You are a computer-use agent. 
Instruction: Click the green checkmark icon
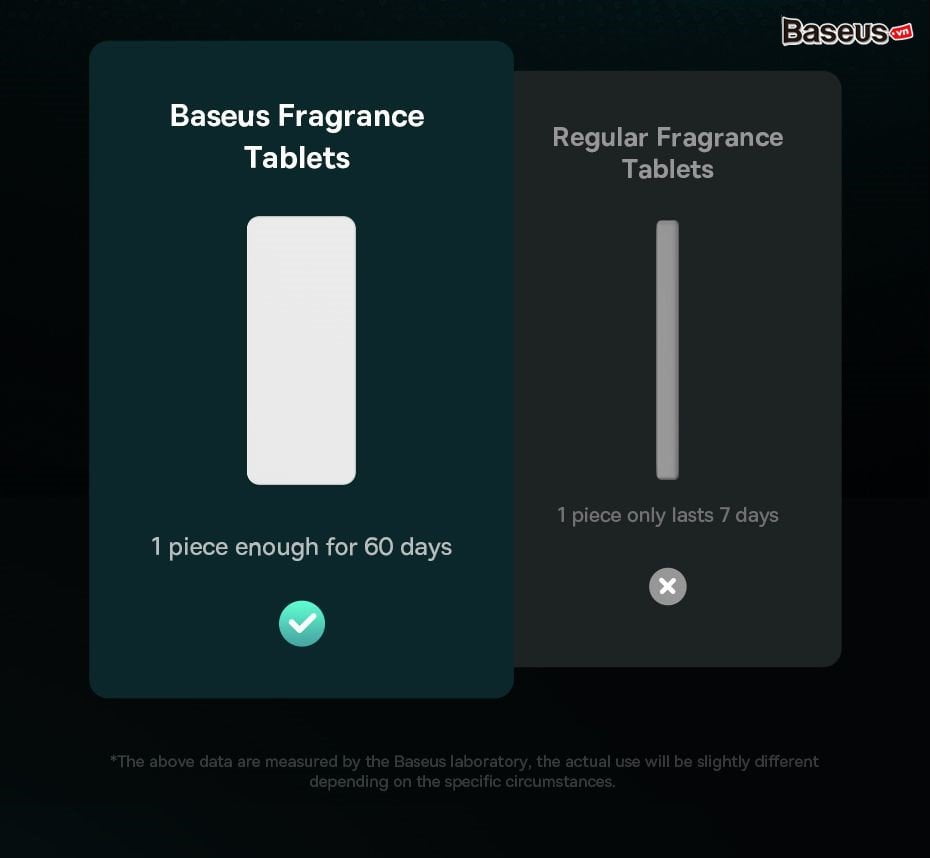tap(302, 623)
